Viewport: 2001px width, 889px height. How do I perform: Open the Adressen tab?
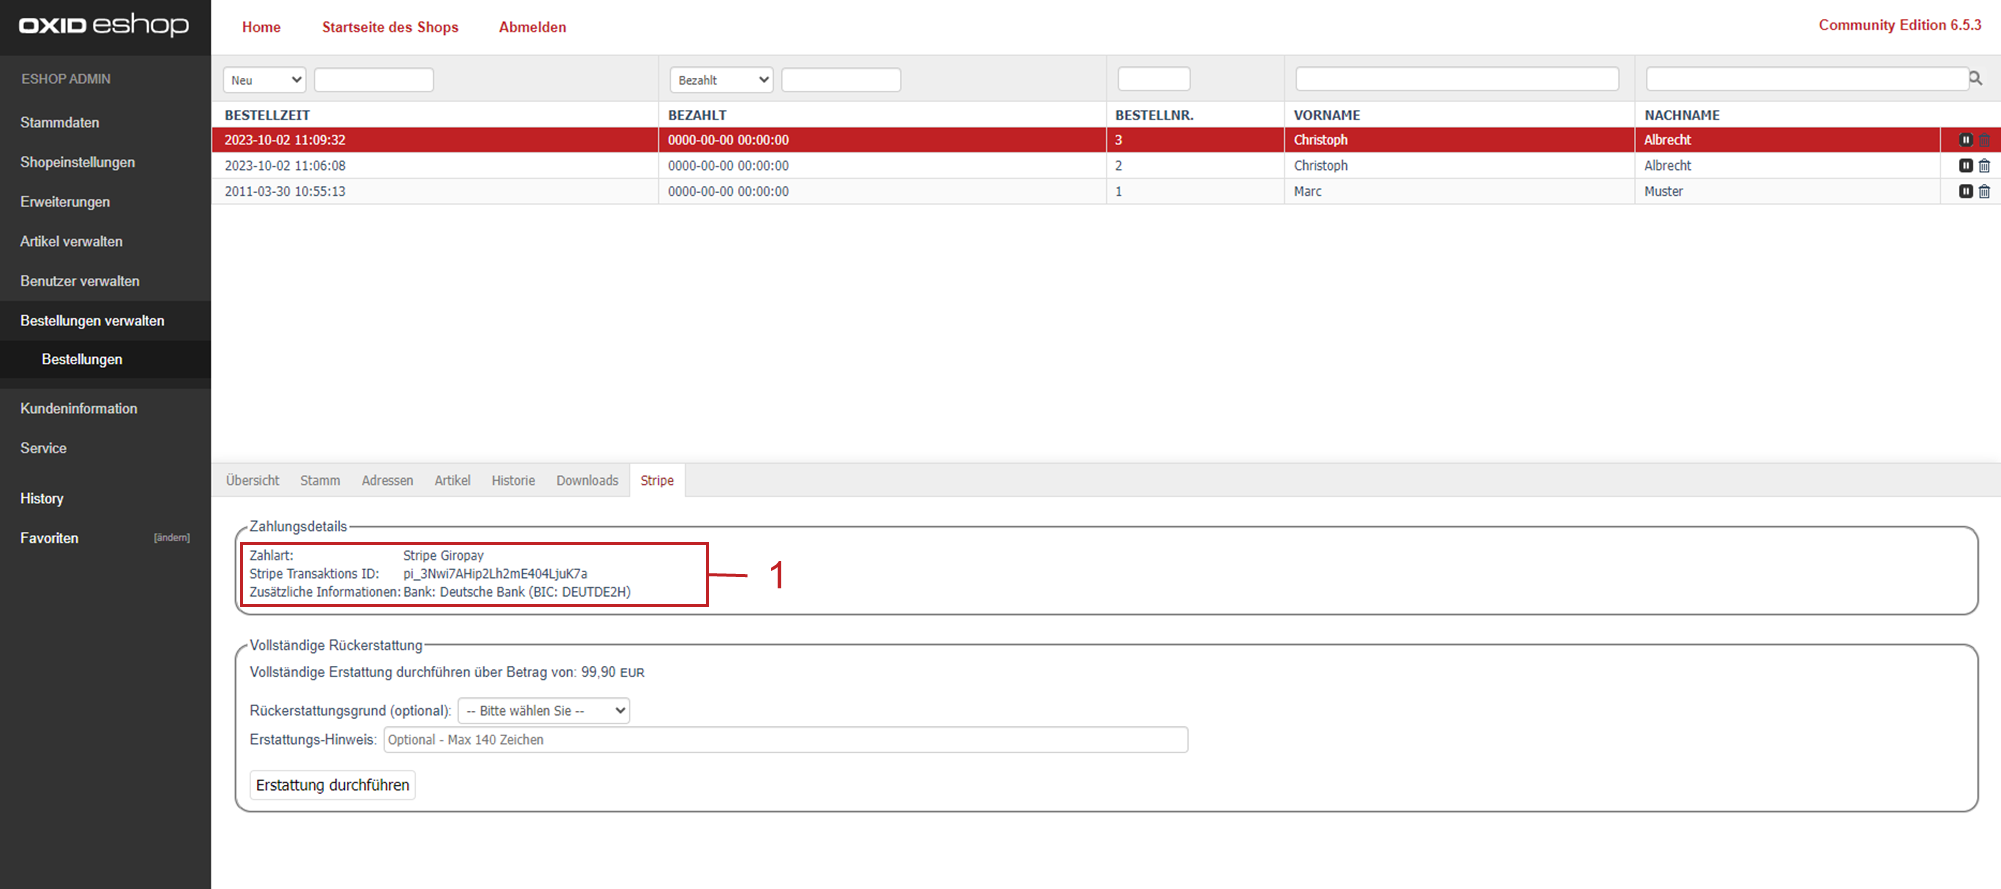387,481
